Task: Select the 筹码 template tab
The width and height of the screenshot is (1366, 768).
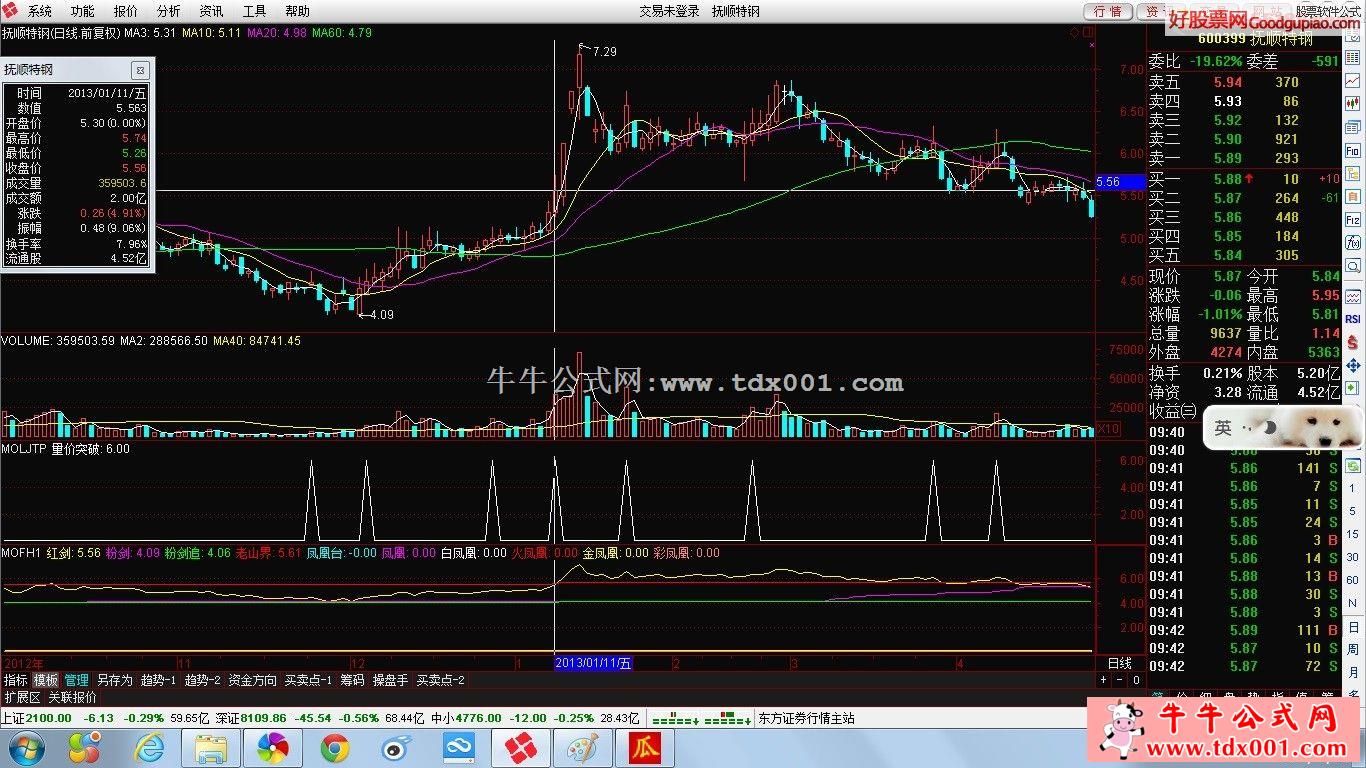Action: [x=352, y=680]
